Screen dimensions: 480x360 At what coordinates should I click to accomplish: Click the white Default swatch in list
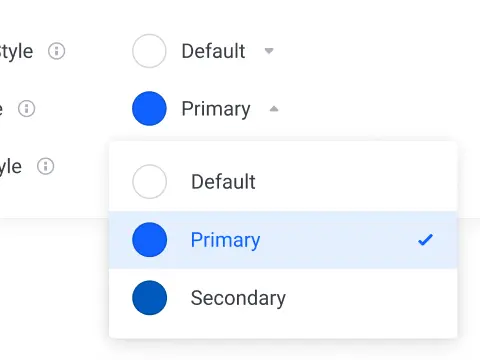point(149,182)
